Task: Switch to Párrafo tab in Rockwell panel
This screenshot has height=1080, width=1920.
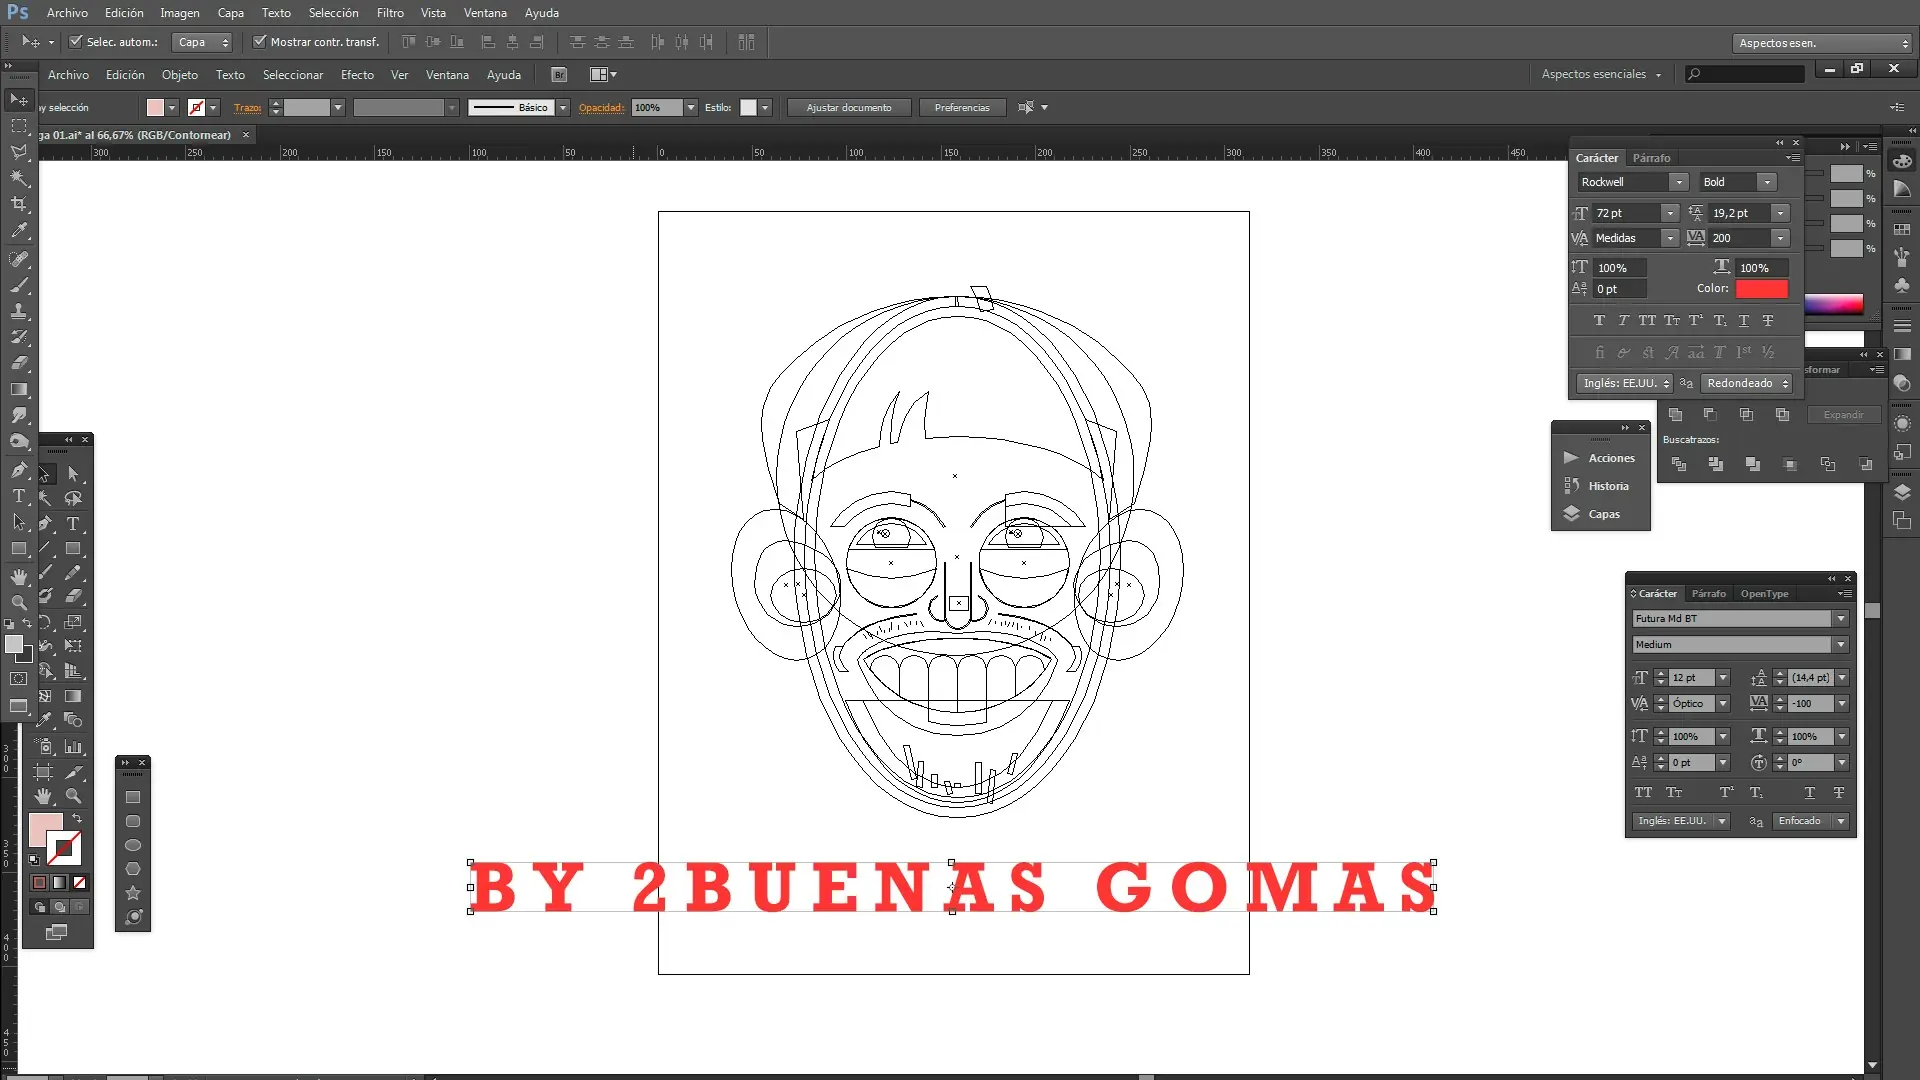Action: coord(1651,158)
